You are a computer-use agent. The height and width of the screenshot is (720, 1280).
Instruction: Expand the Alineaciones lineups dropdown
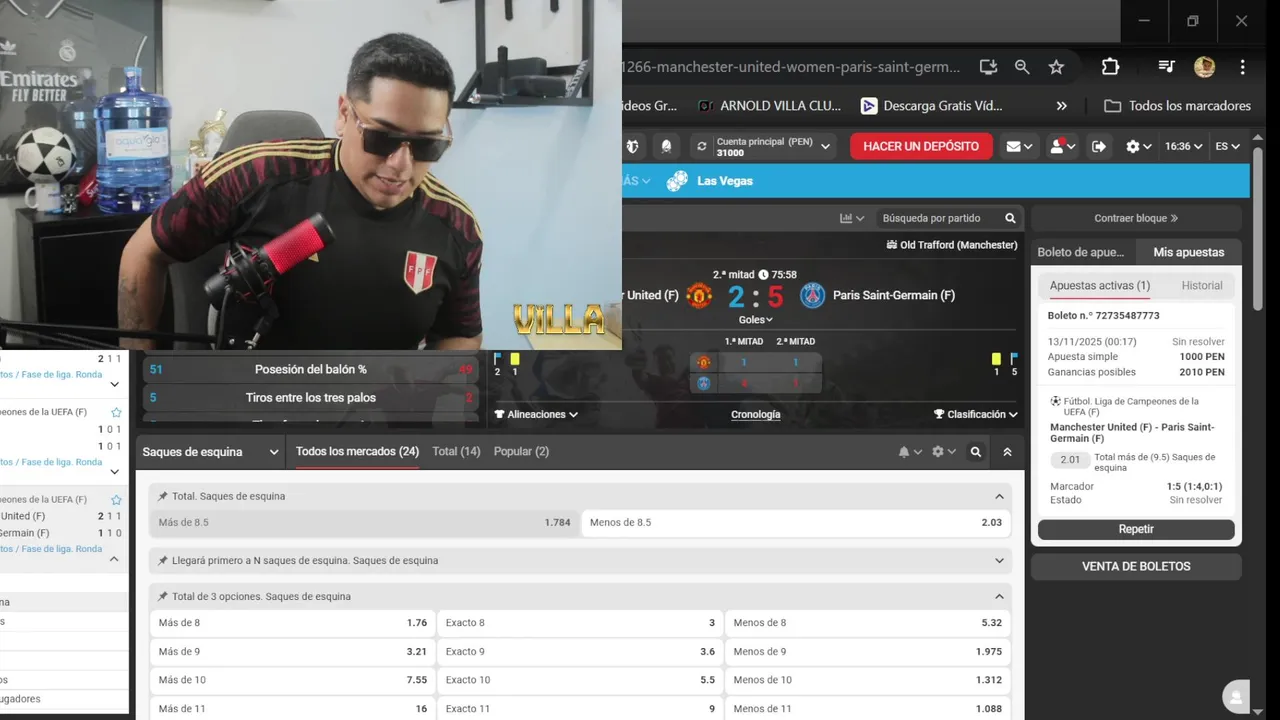536,414
